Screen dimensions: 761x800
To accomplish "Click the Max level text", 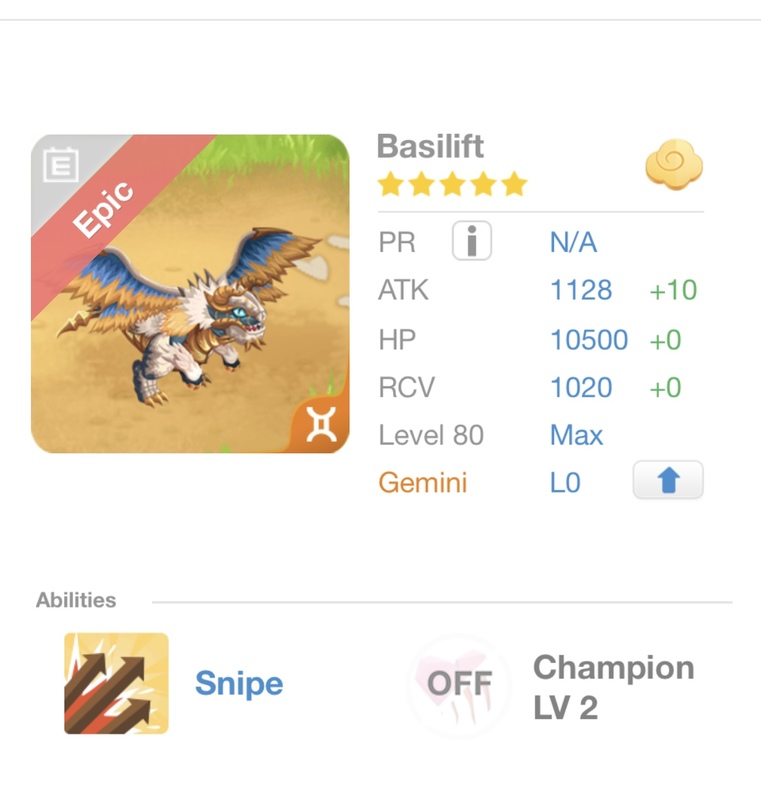I will coord(577,435).
